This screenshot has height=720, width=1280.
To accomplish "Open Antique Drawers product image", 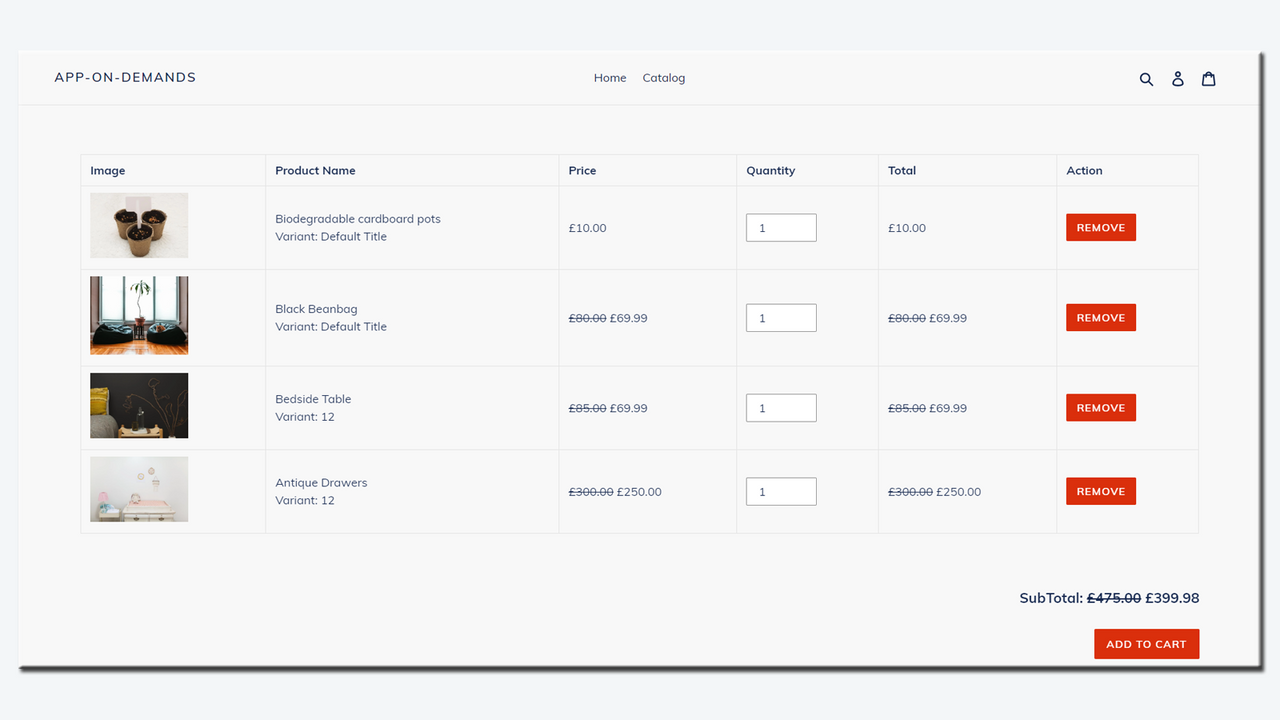I will 139,489.
